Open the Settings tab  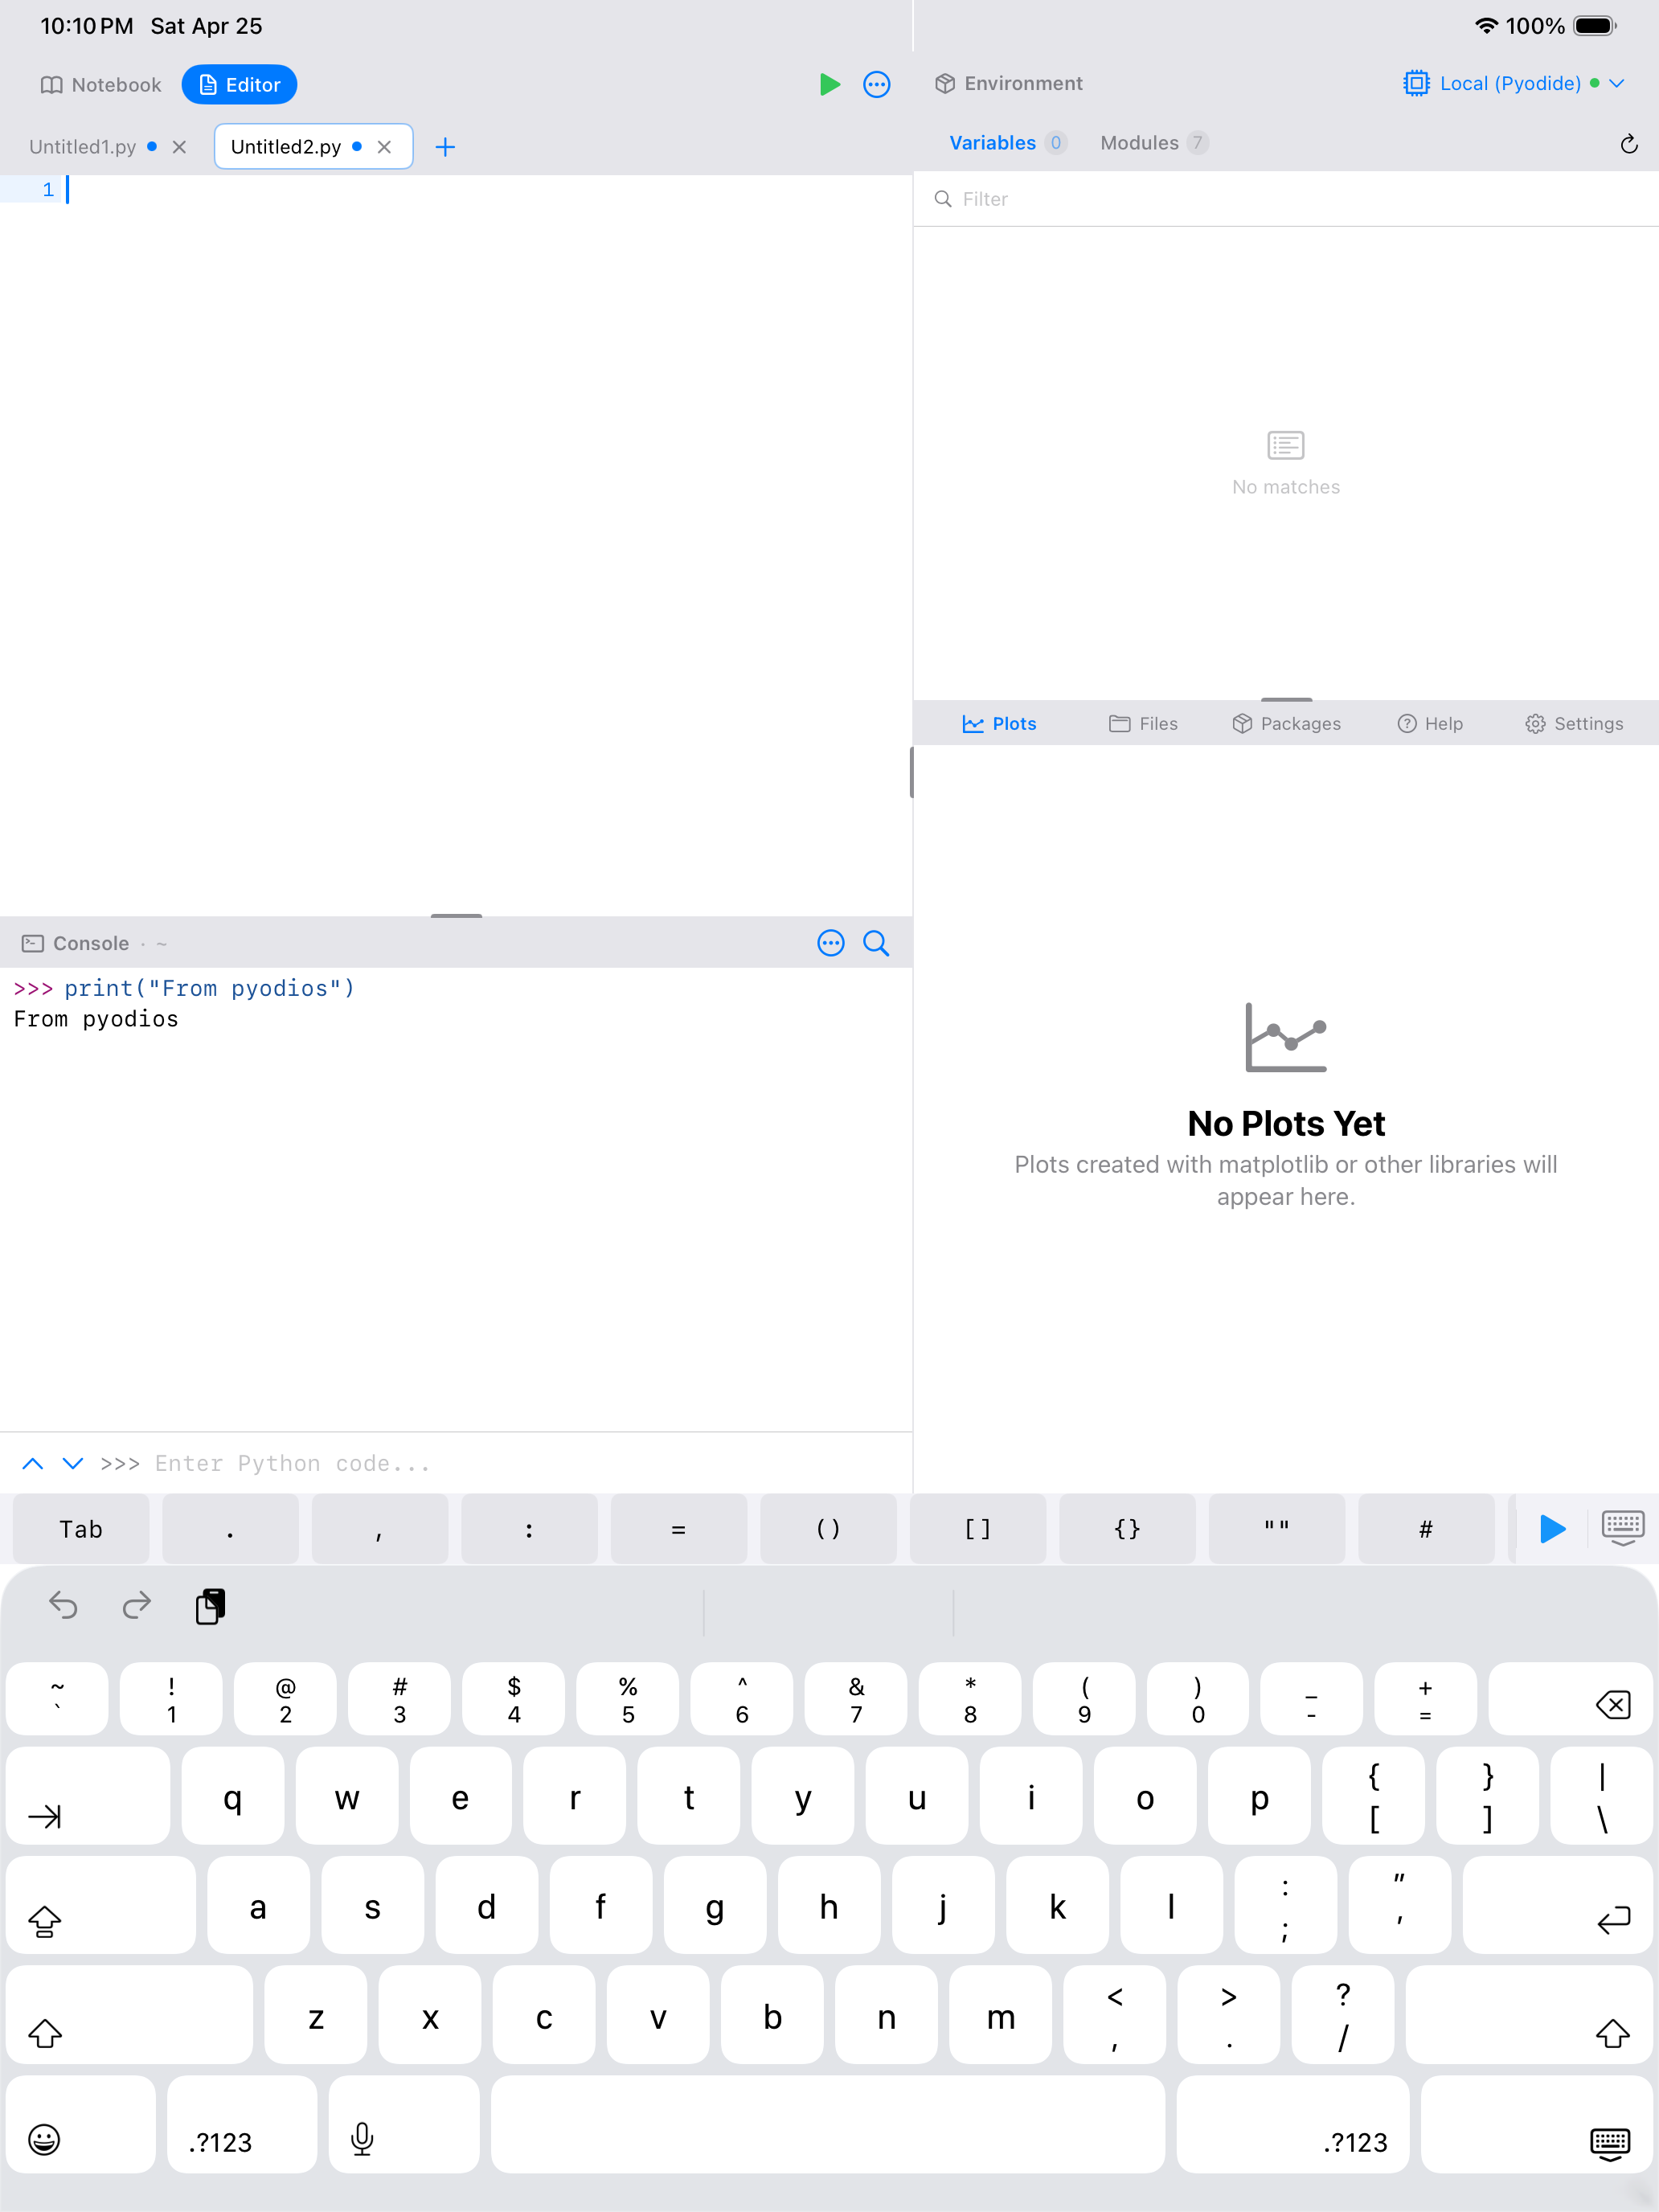coord(1574,724)
